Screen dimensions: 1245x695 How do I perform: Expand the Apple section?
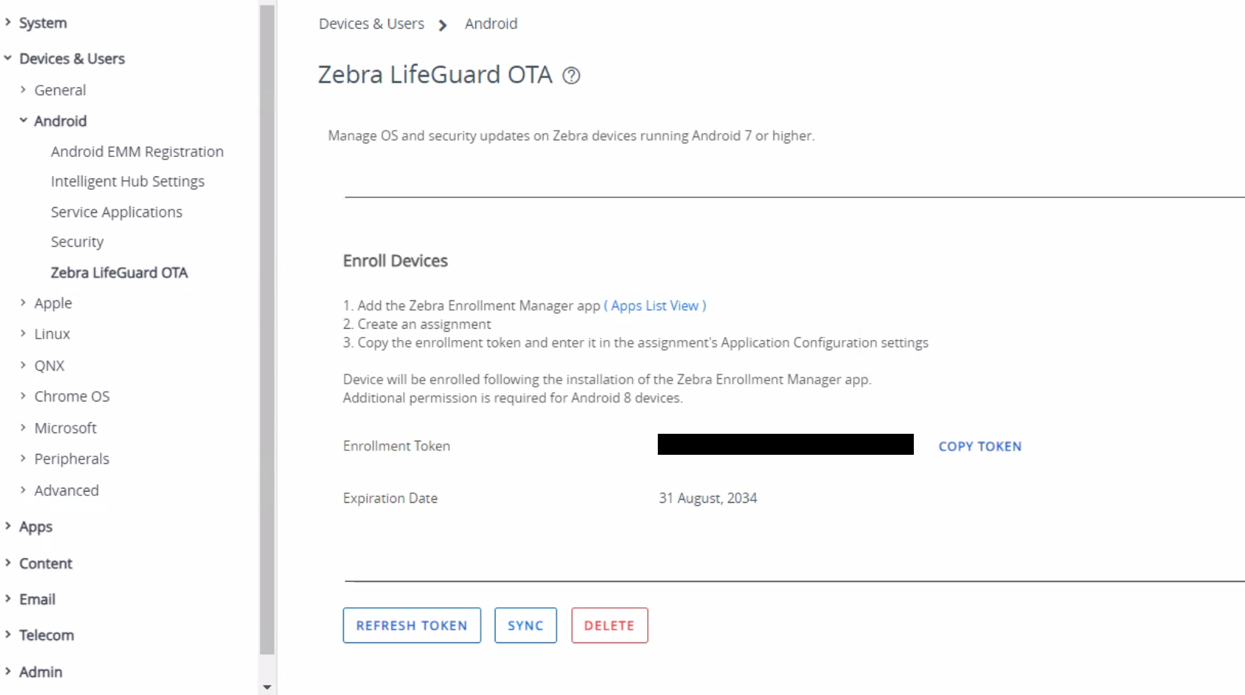click(52, 302)
